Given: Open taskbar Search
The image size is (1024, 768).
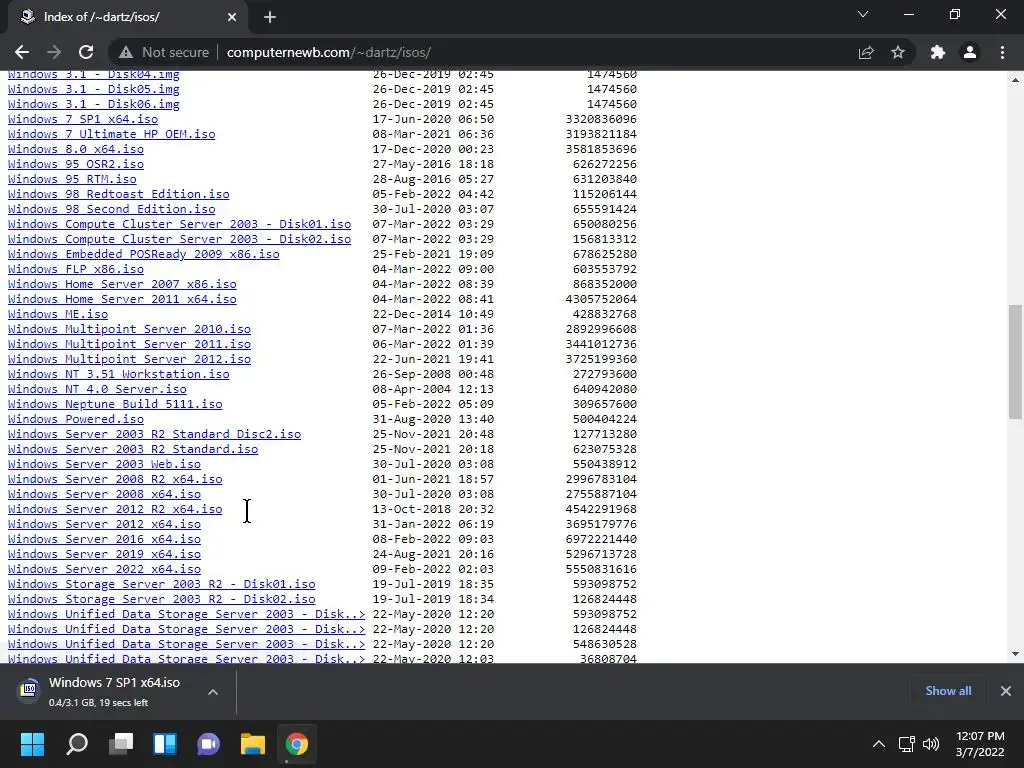Looking at the screenshot, I should [77, 744].
